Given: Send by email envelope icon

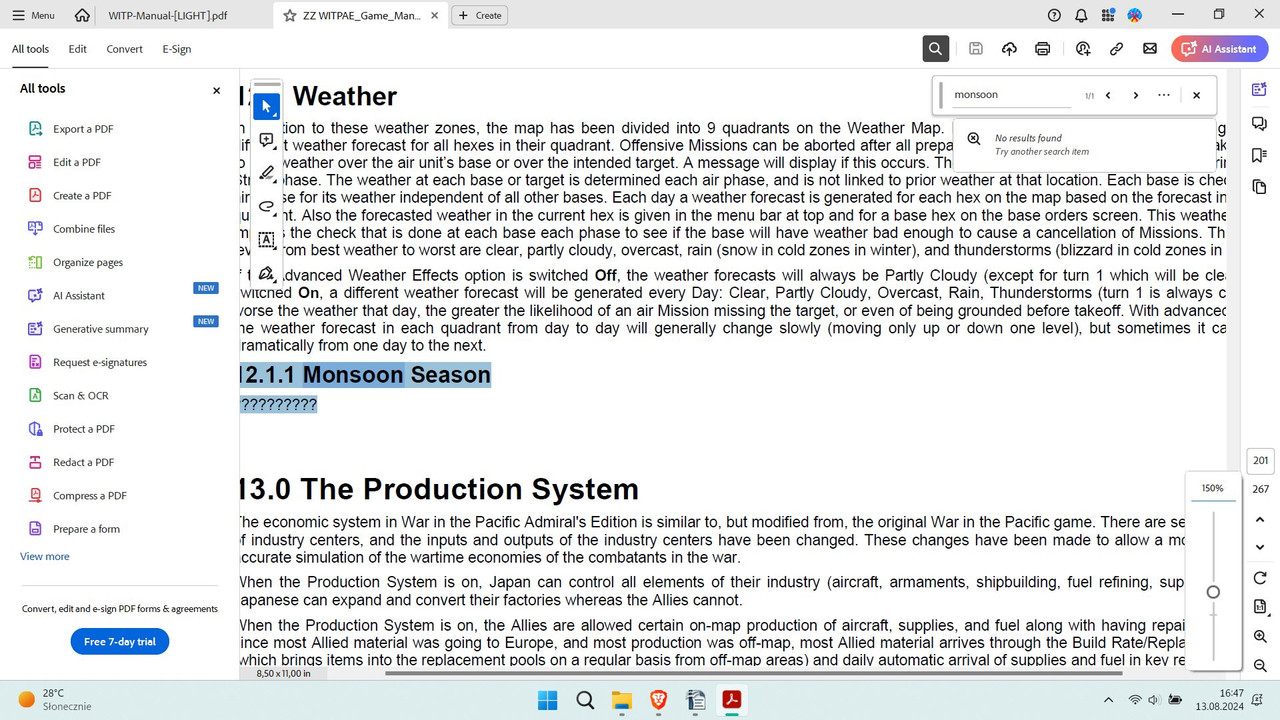Looking at the screenshot, I should pos(1150,48).
